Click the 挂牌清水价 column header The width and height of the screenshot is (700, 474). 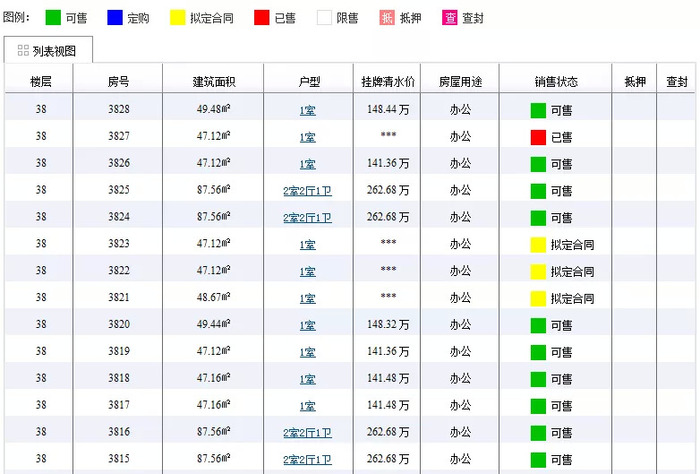[388, 82]
